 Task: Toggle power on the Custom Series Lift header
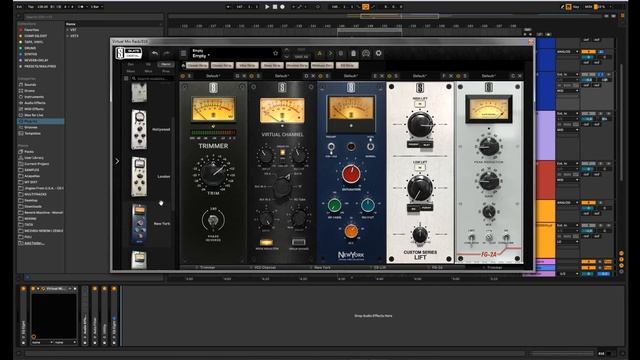(x=389, y=76)
